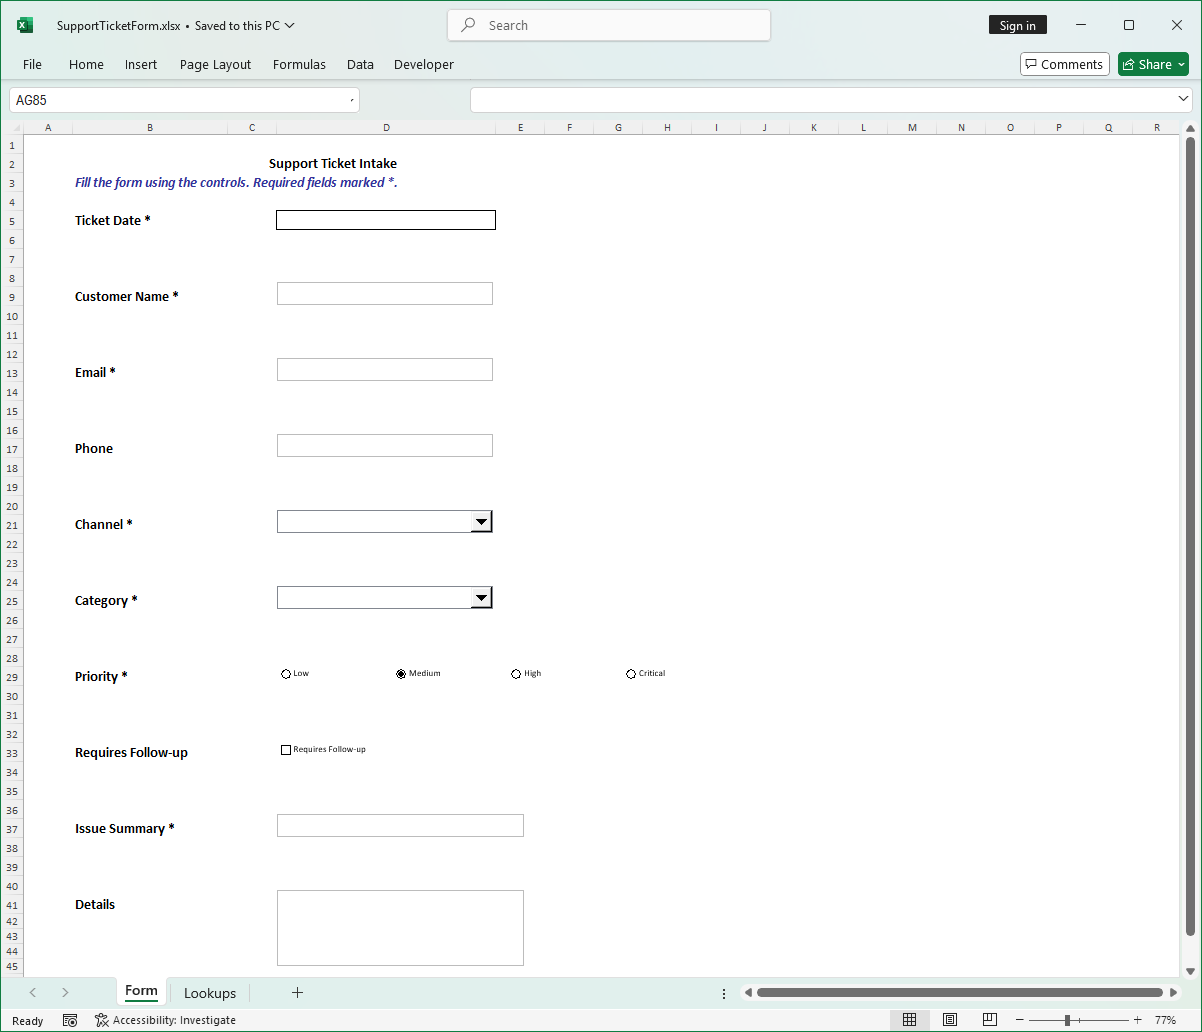Switch to Normal view in the status bar
This screenshot has width=1202, height=1032.
(x=910, y=1019)
